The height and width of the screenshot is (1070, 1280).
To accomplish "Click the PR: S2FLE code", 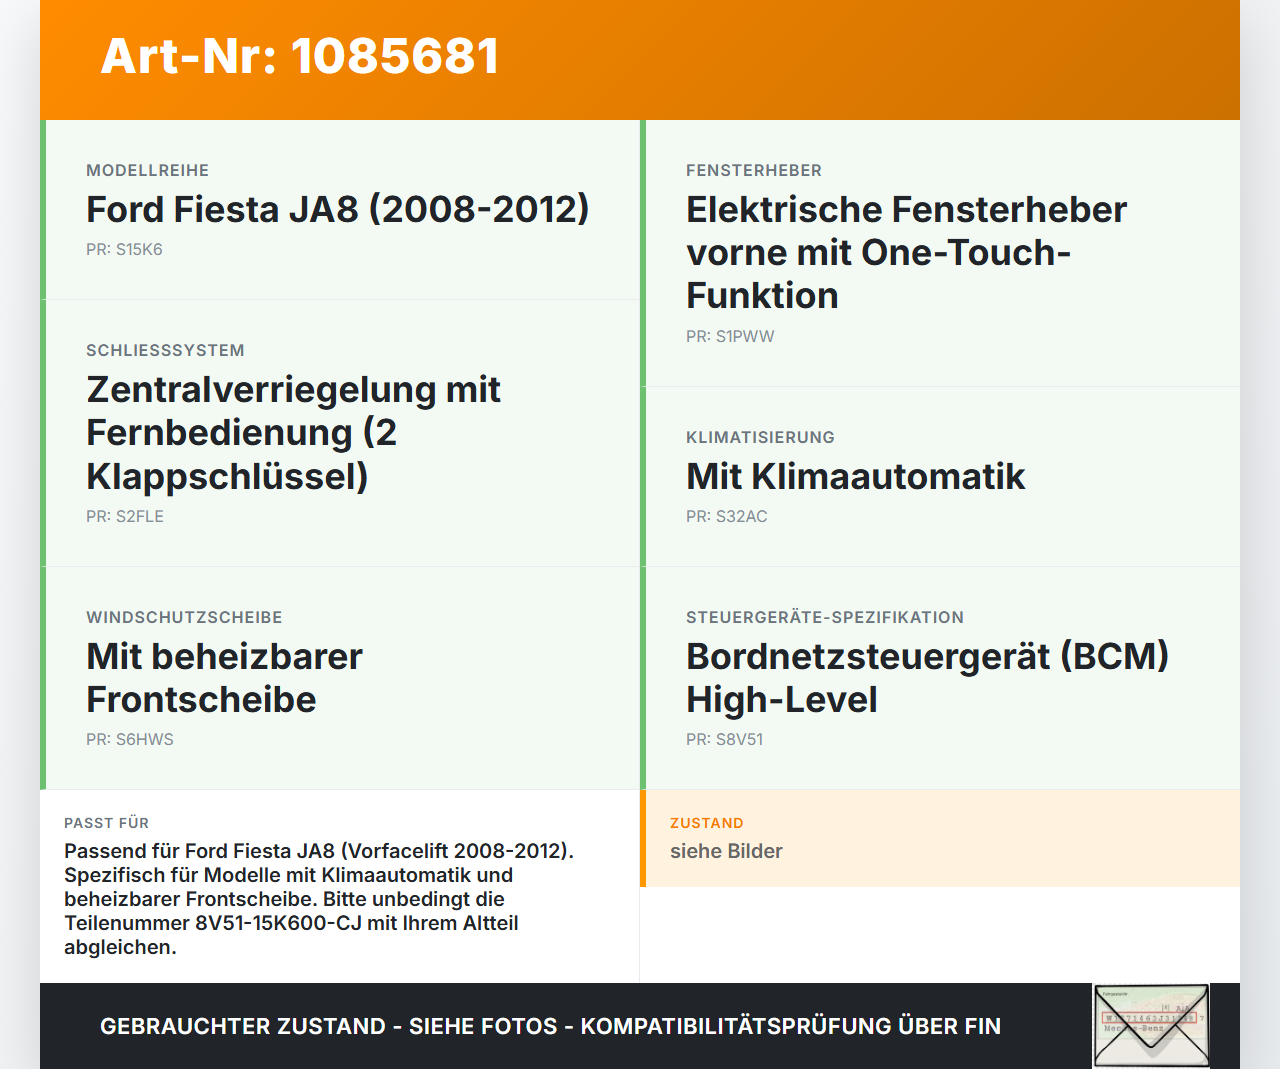I will pos(125,517).
